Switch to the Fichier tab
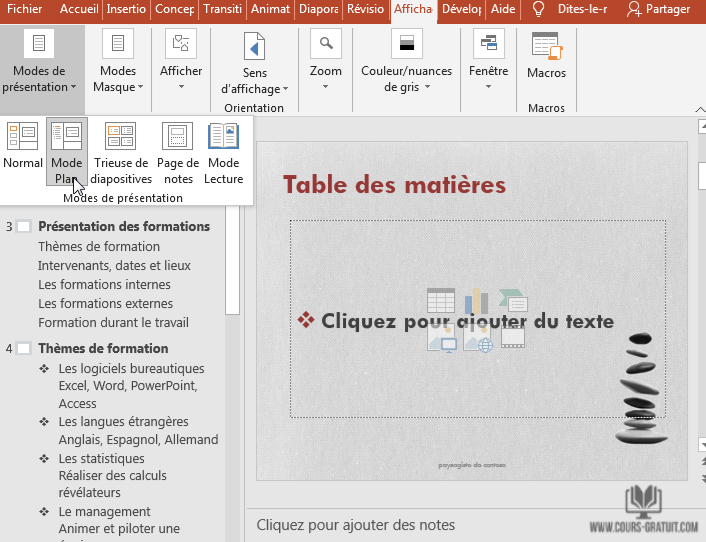Screen dimensions: 706x542 click(x=24, y=9)
